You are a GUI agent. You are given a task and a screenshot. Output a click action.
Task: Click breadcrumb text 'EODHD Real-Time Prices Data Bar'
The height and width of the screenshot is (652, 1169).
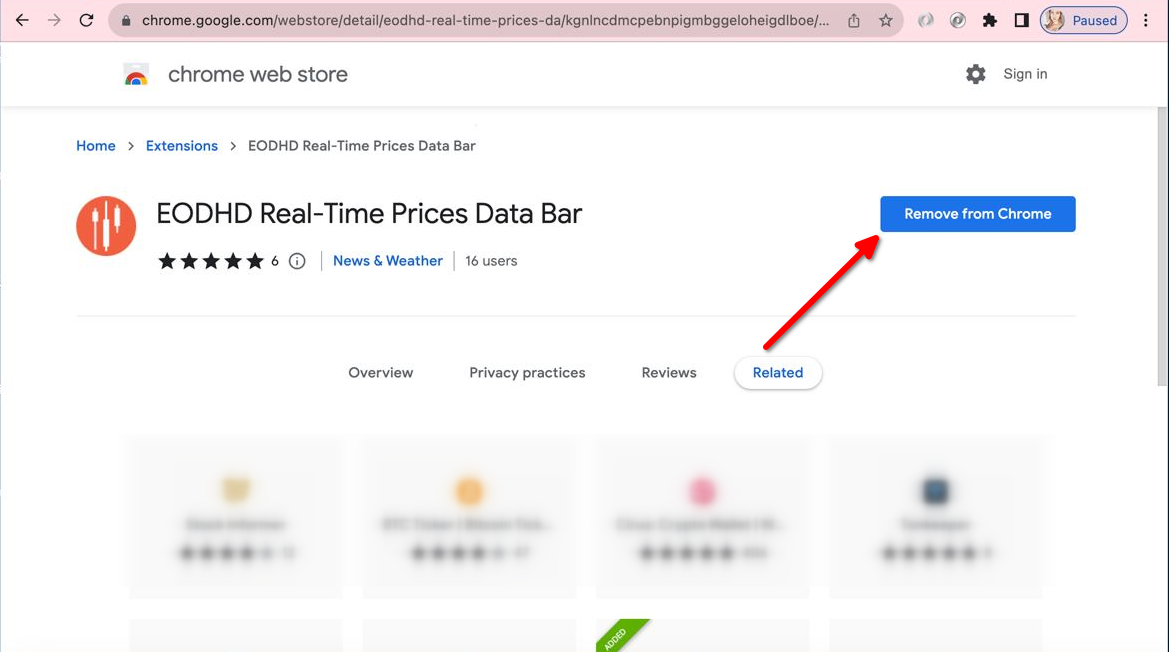(x=362, y=146)
